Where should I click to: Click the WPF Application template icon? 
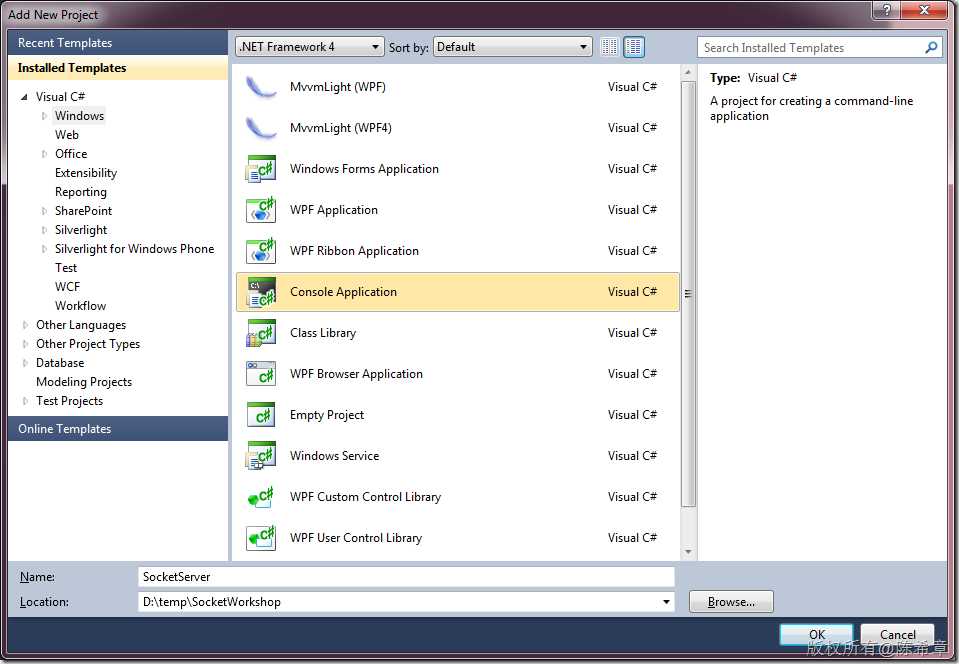pyautogui.click(x=261, y=210)
